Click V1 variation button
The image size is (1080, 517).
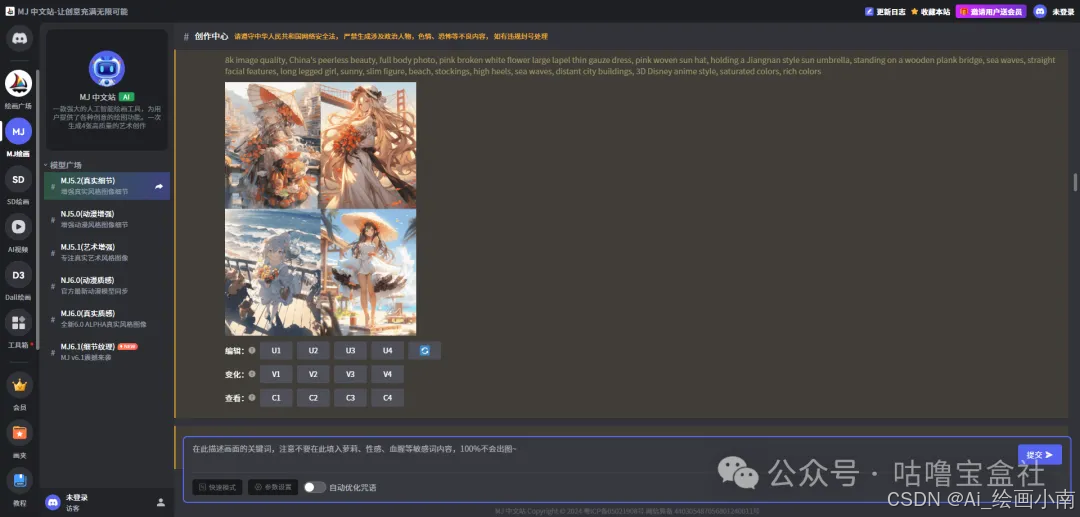(x=276, y=374)
